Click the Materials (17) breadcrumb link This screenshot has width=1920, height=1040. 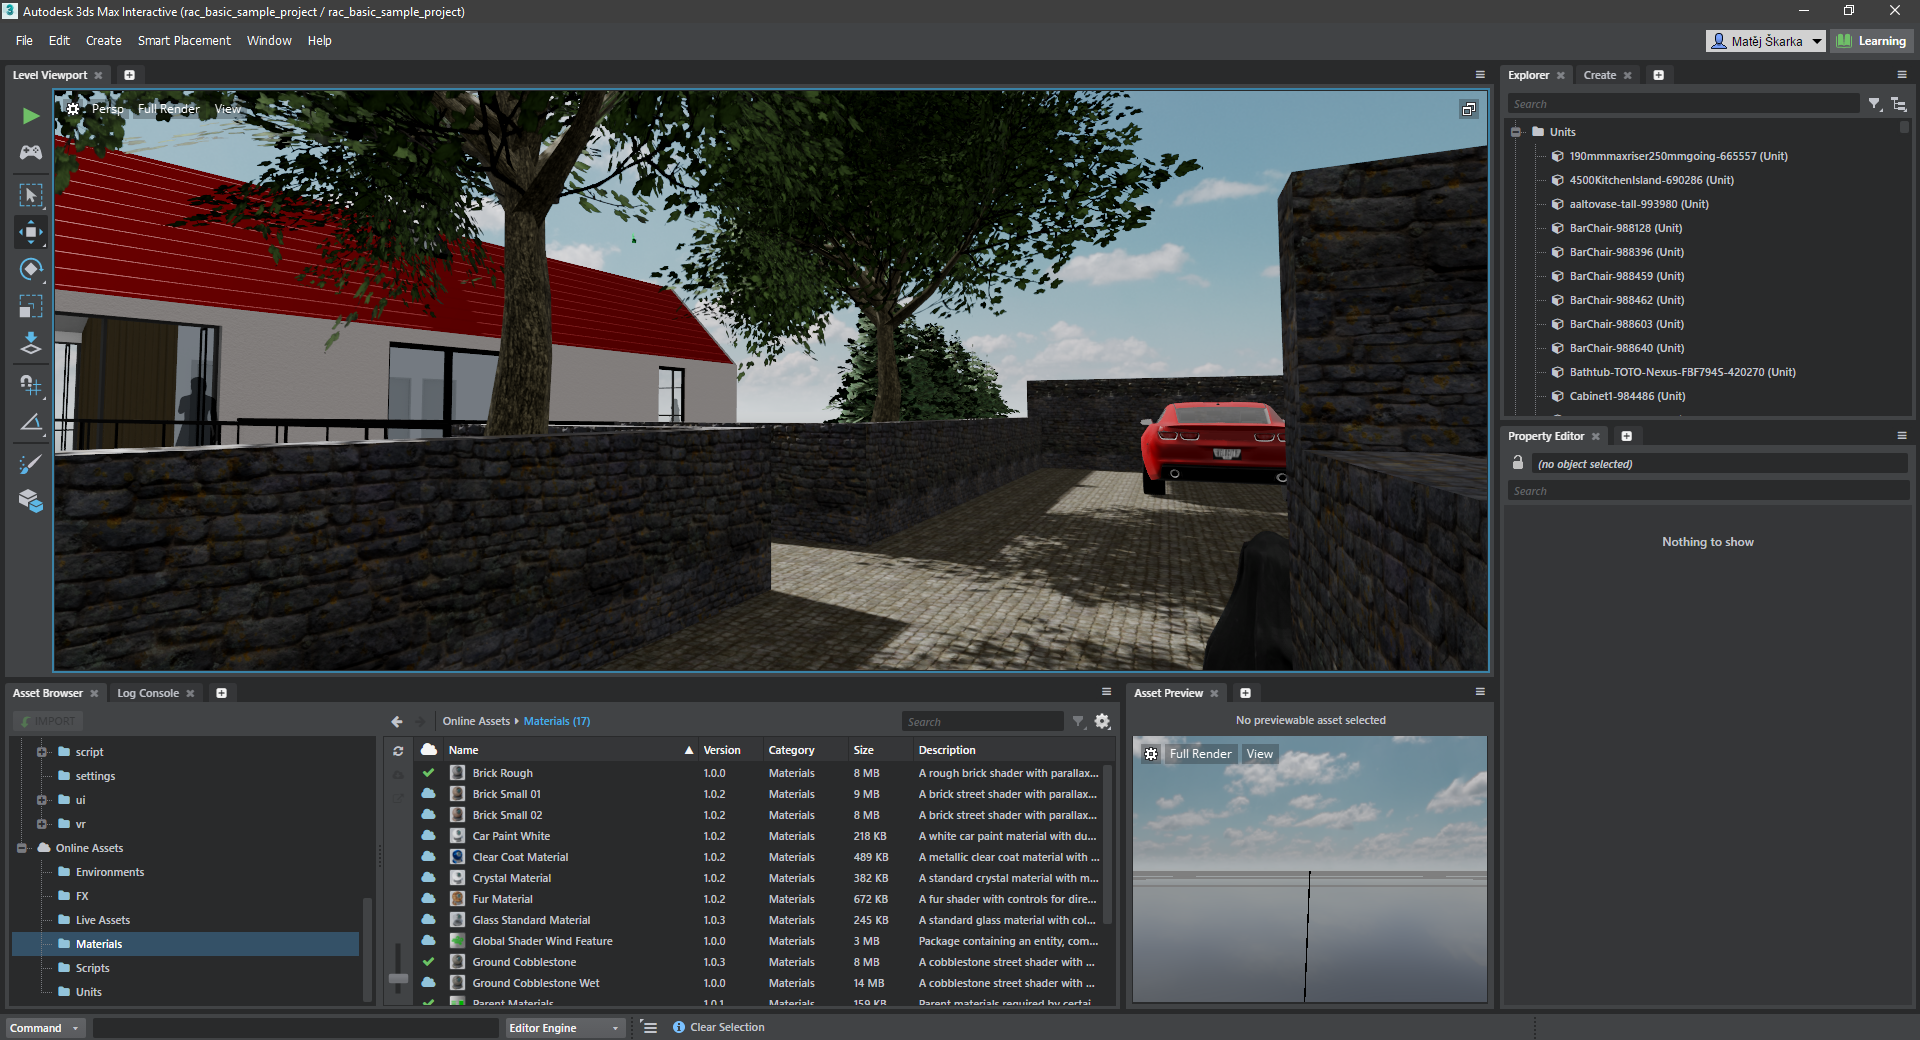coord(557,721)
